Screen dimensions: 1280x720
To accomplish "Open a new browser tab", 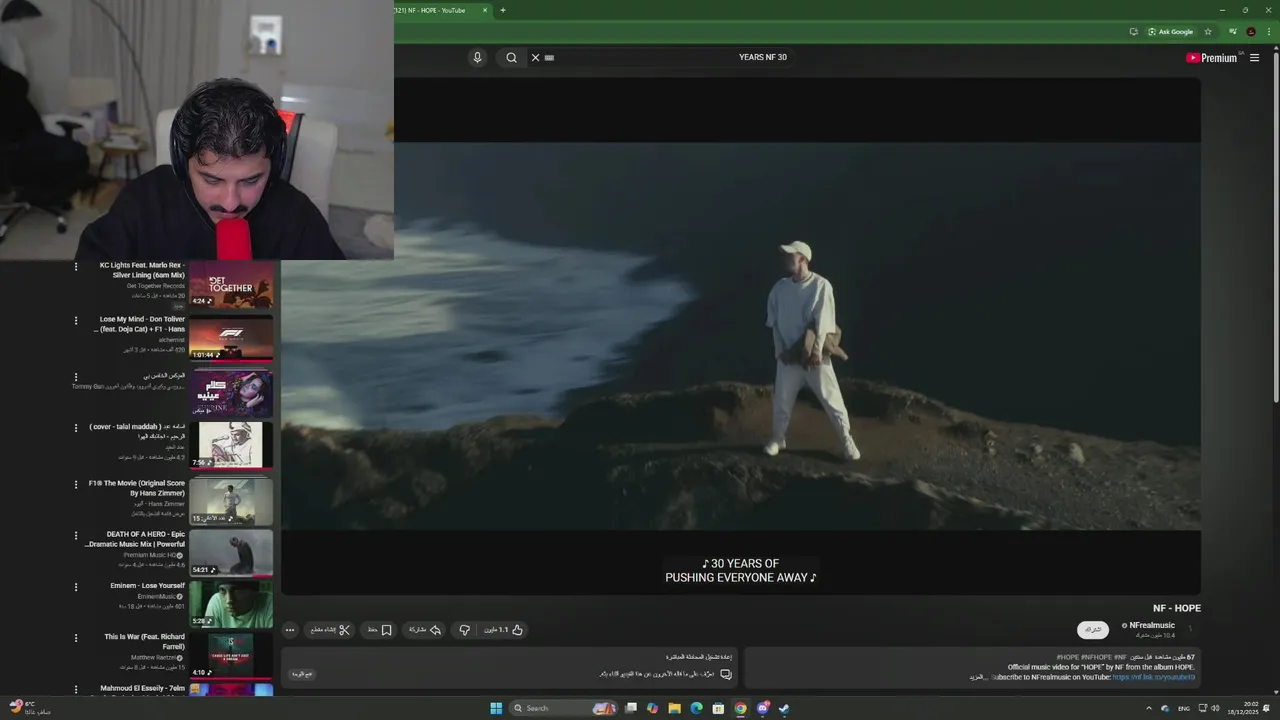I will click(503, 10).
